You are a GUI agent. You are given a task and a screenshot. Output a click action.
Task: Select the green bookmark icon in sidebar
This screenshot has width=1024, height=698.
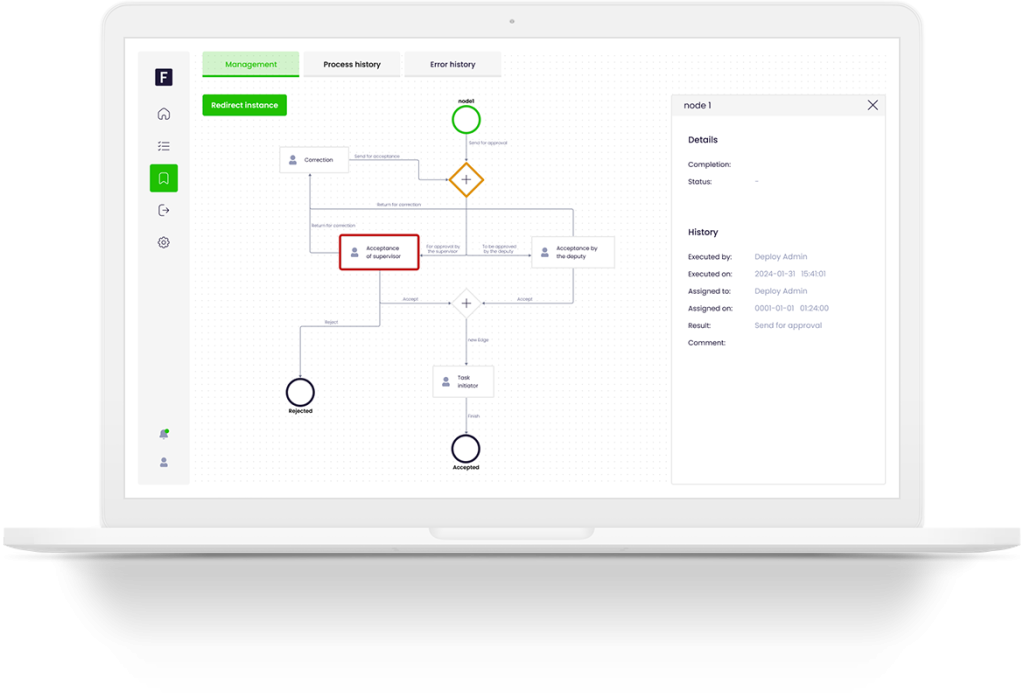[x=164, y=178]
